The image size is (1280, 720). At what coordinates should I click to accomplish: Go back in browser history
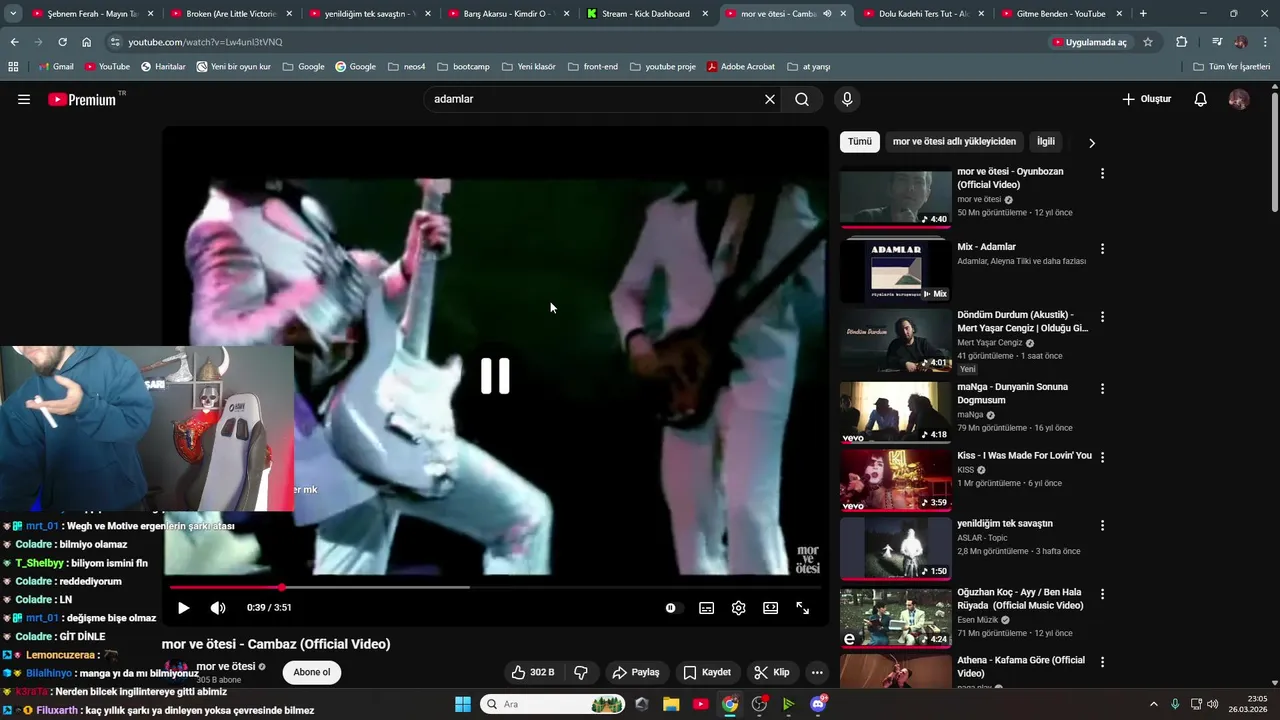tap(14, 42)
